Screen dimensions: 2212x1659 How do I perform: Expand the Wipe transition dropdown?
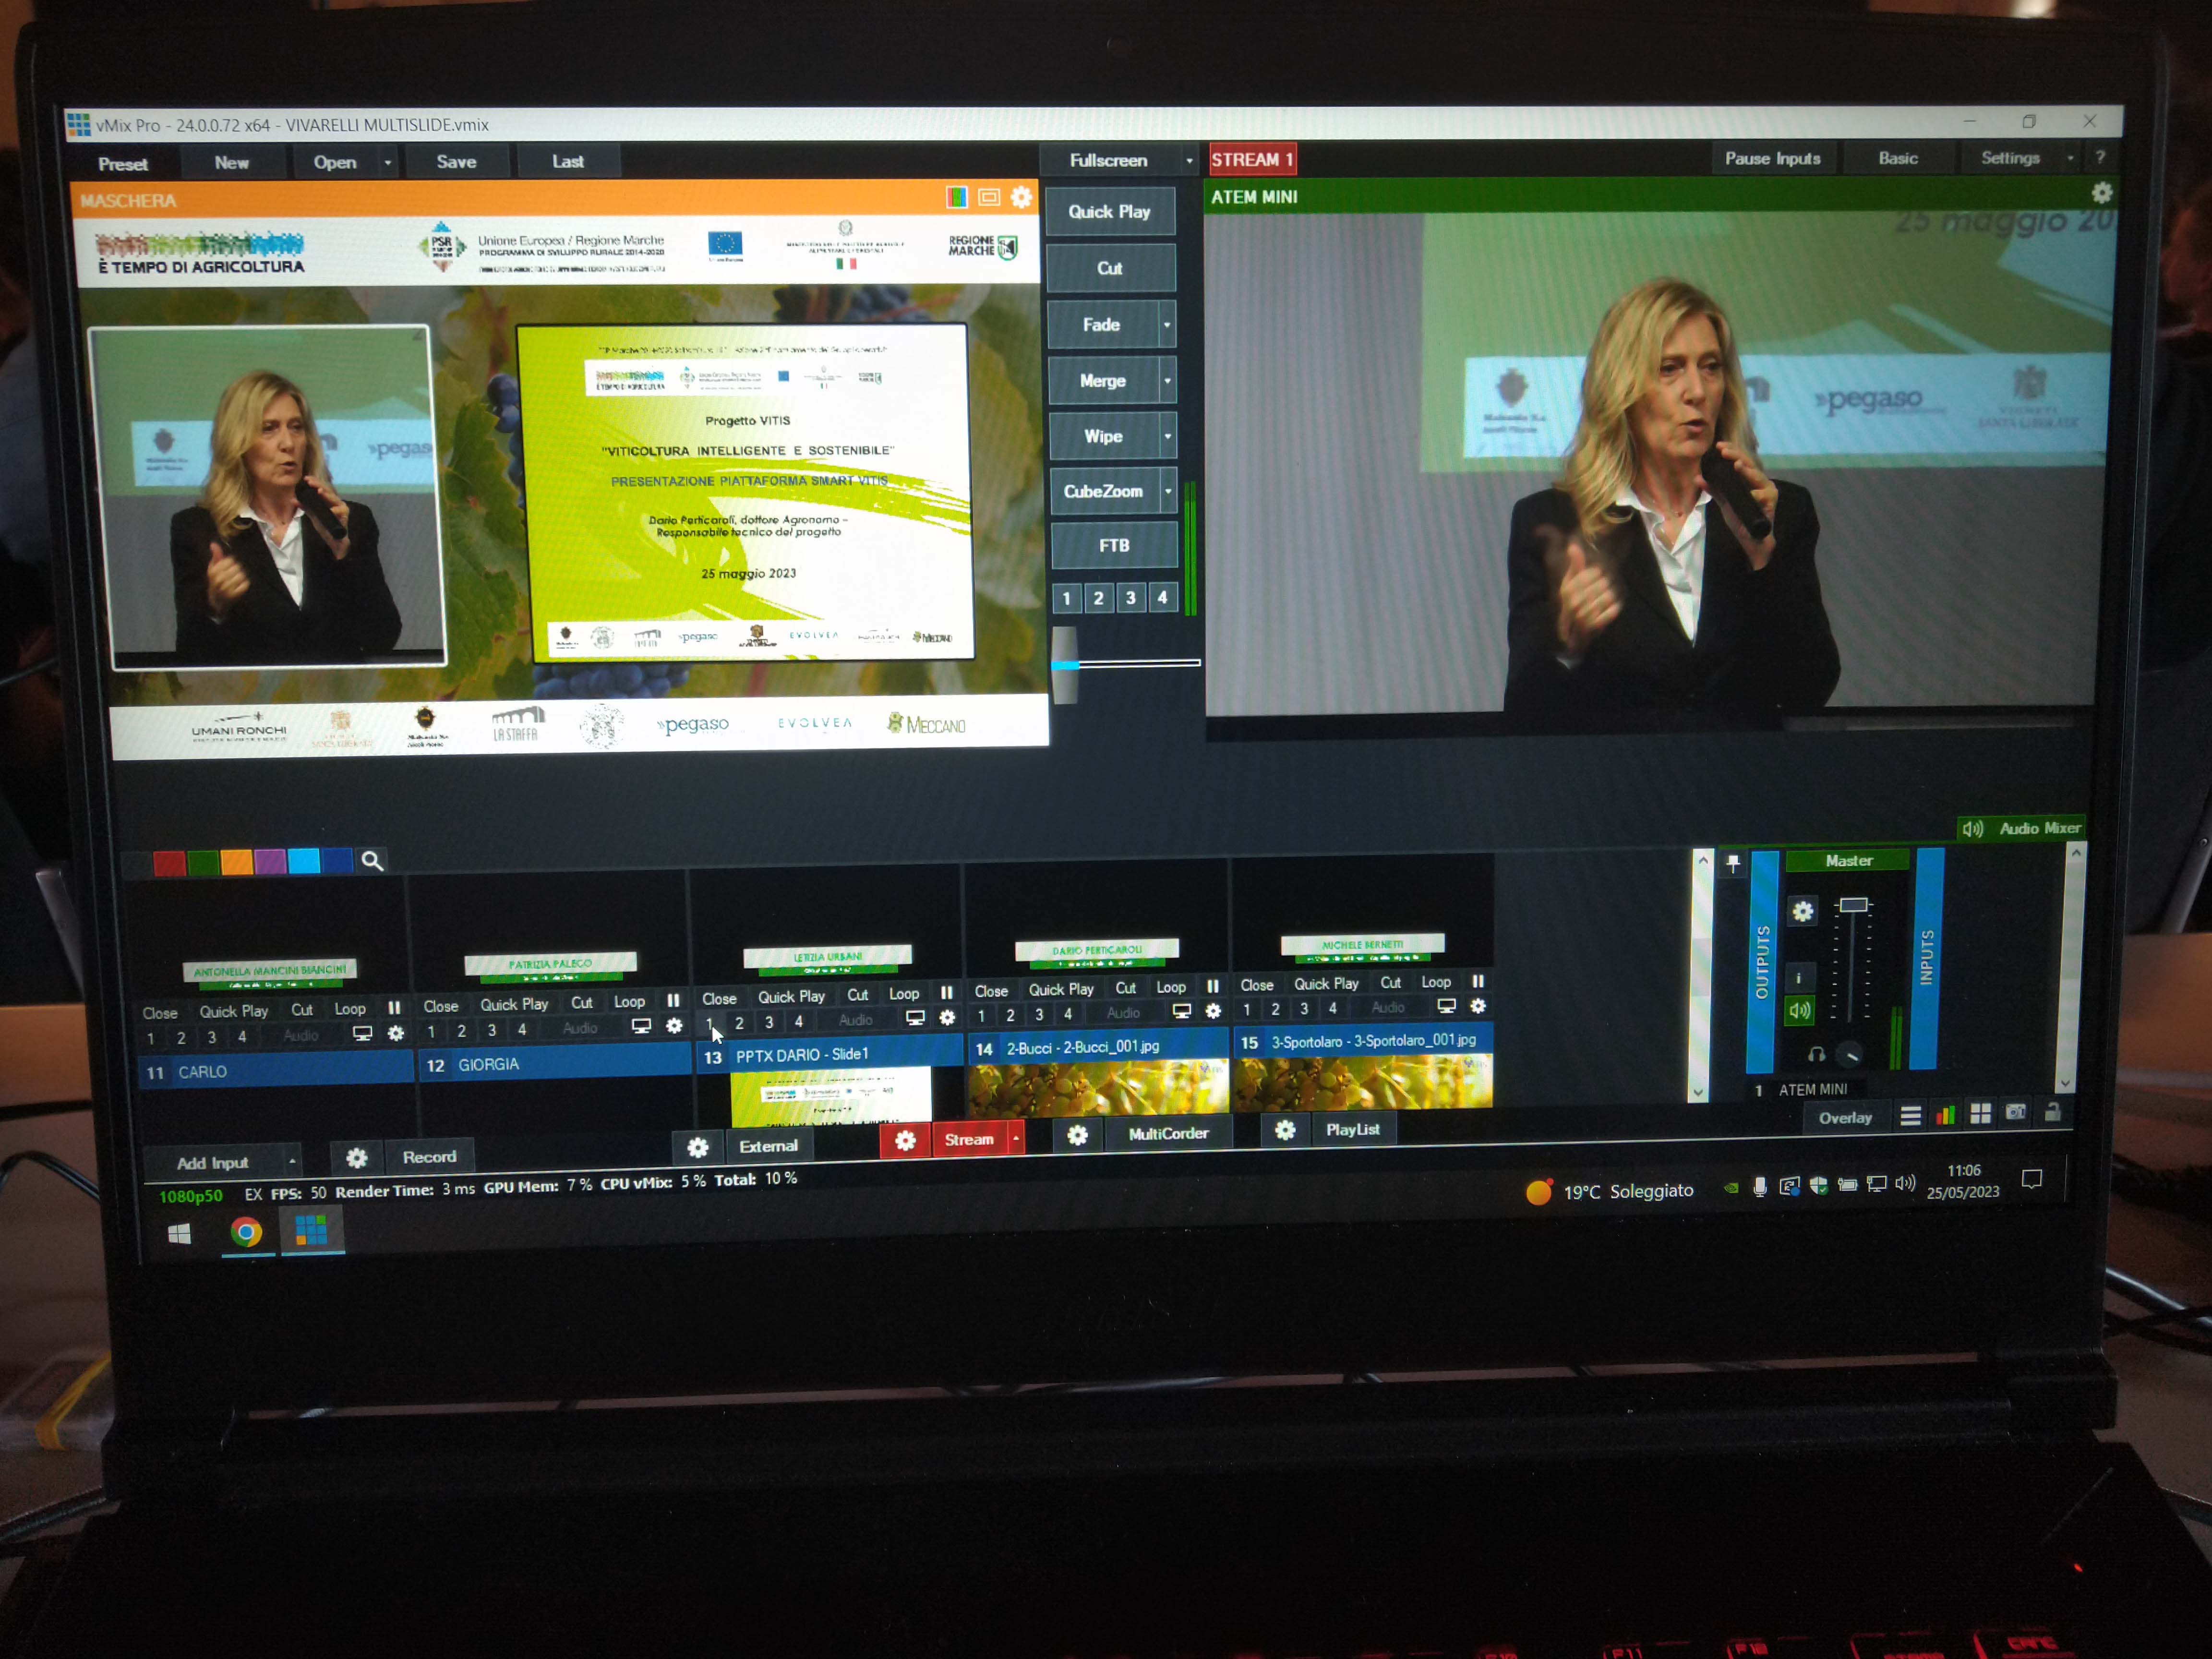click(1167, 436)
